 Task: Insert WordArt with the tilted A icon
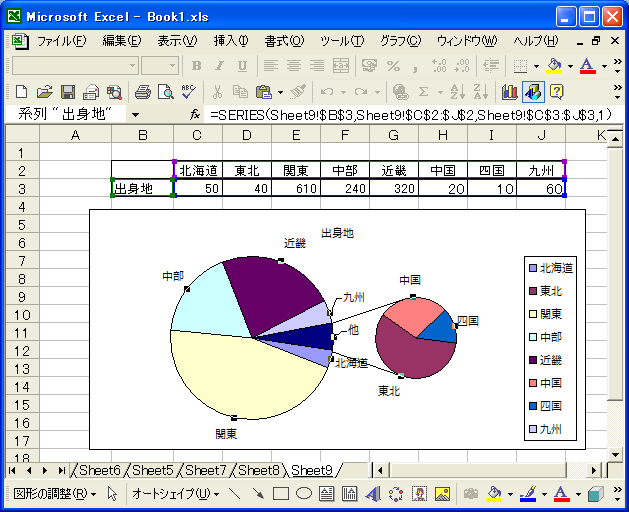click(373, 494)
